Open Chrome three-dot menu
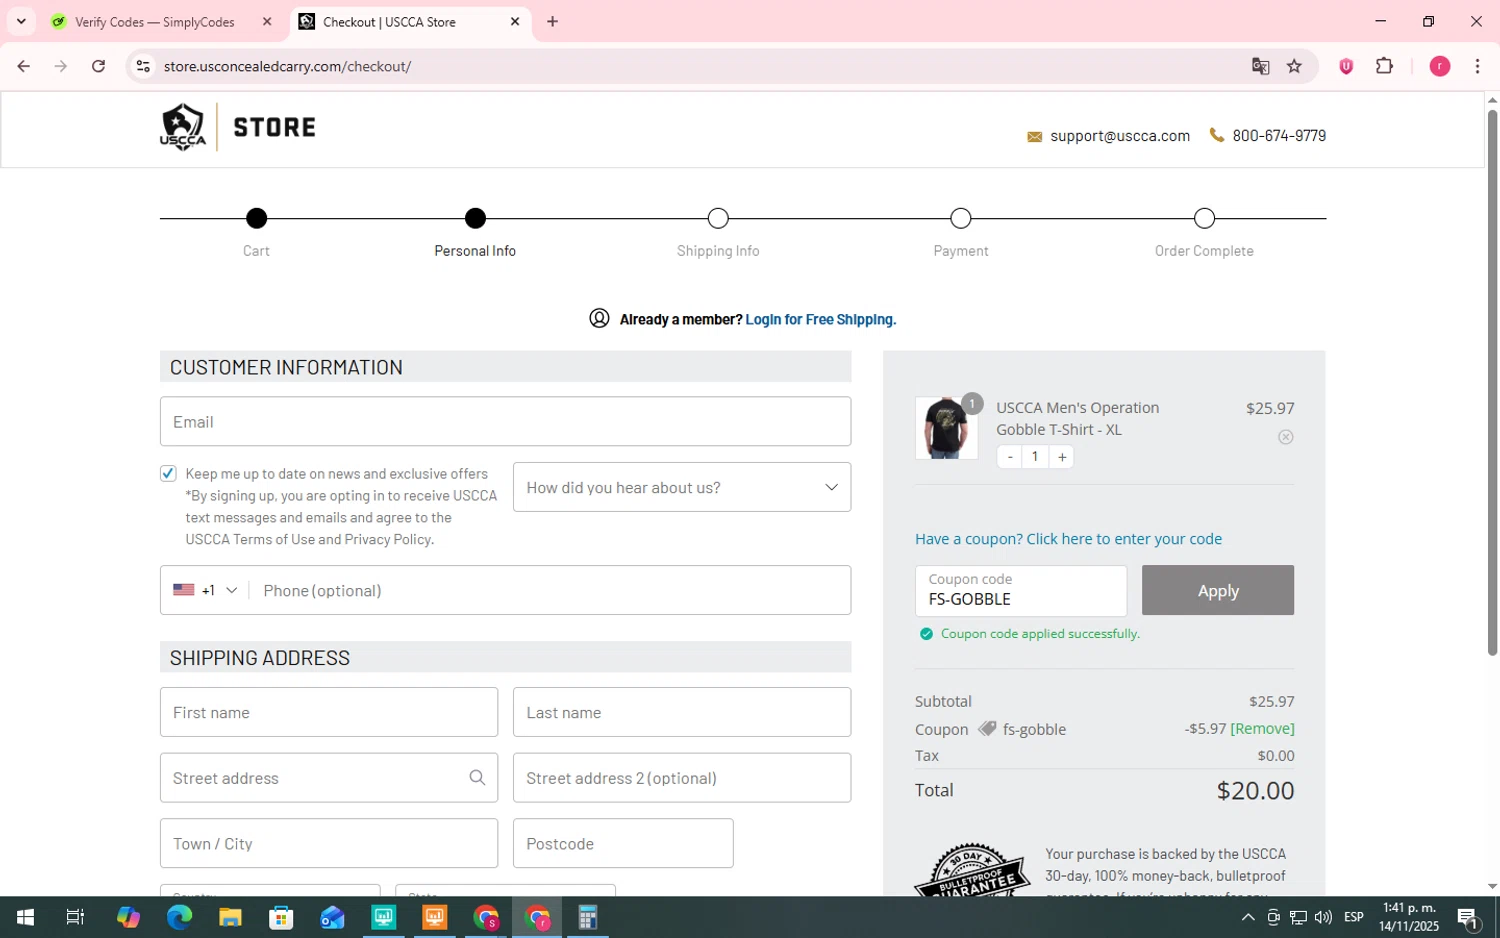The width and height of the screenshot is (1500, 938). click(1477, 66)
